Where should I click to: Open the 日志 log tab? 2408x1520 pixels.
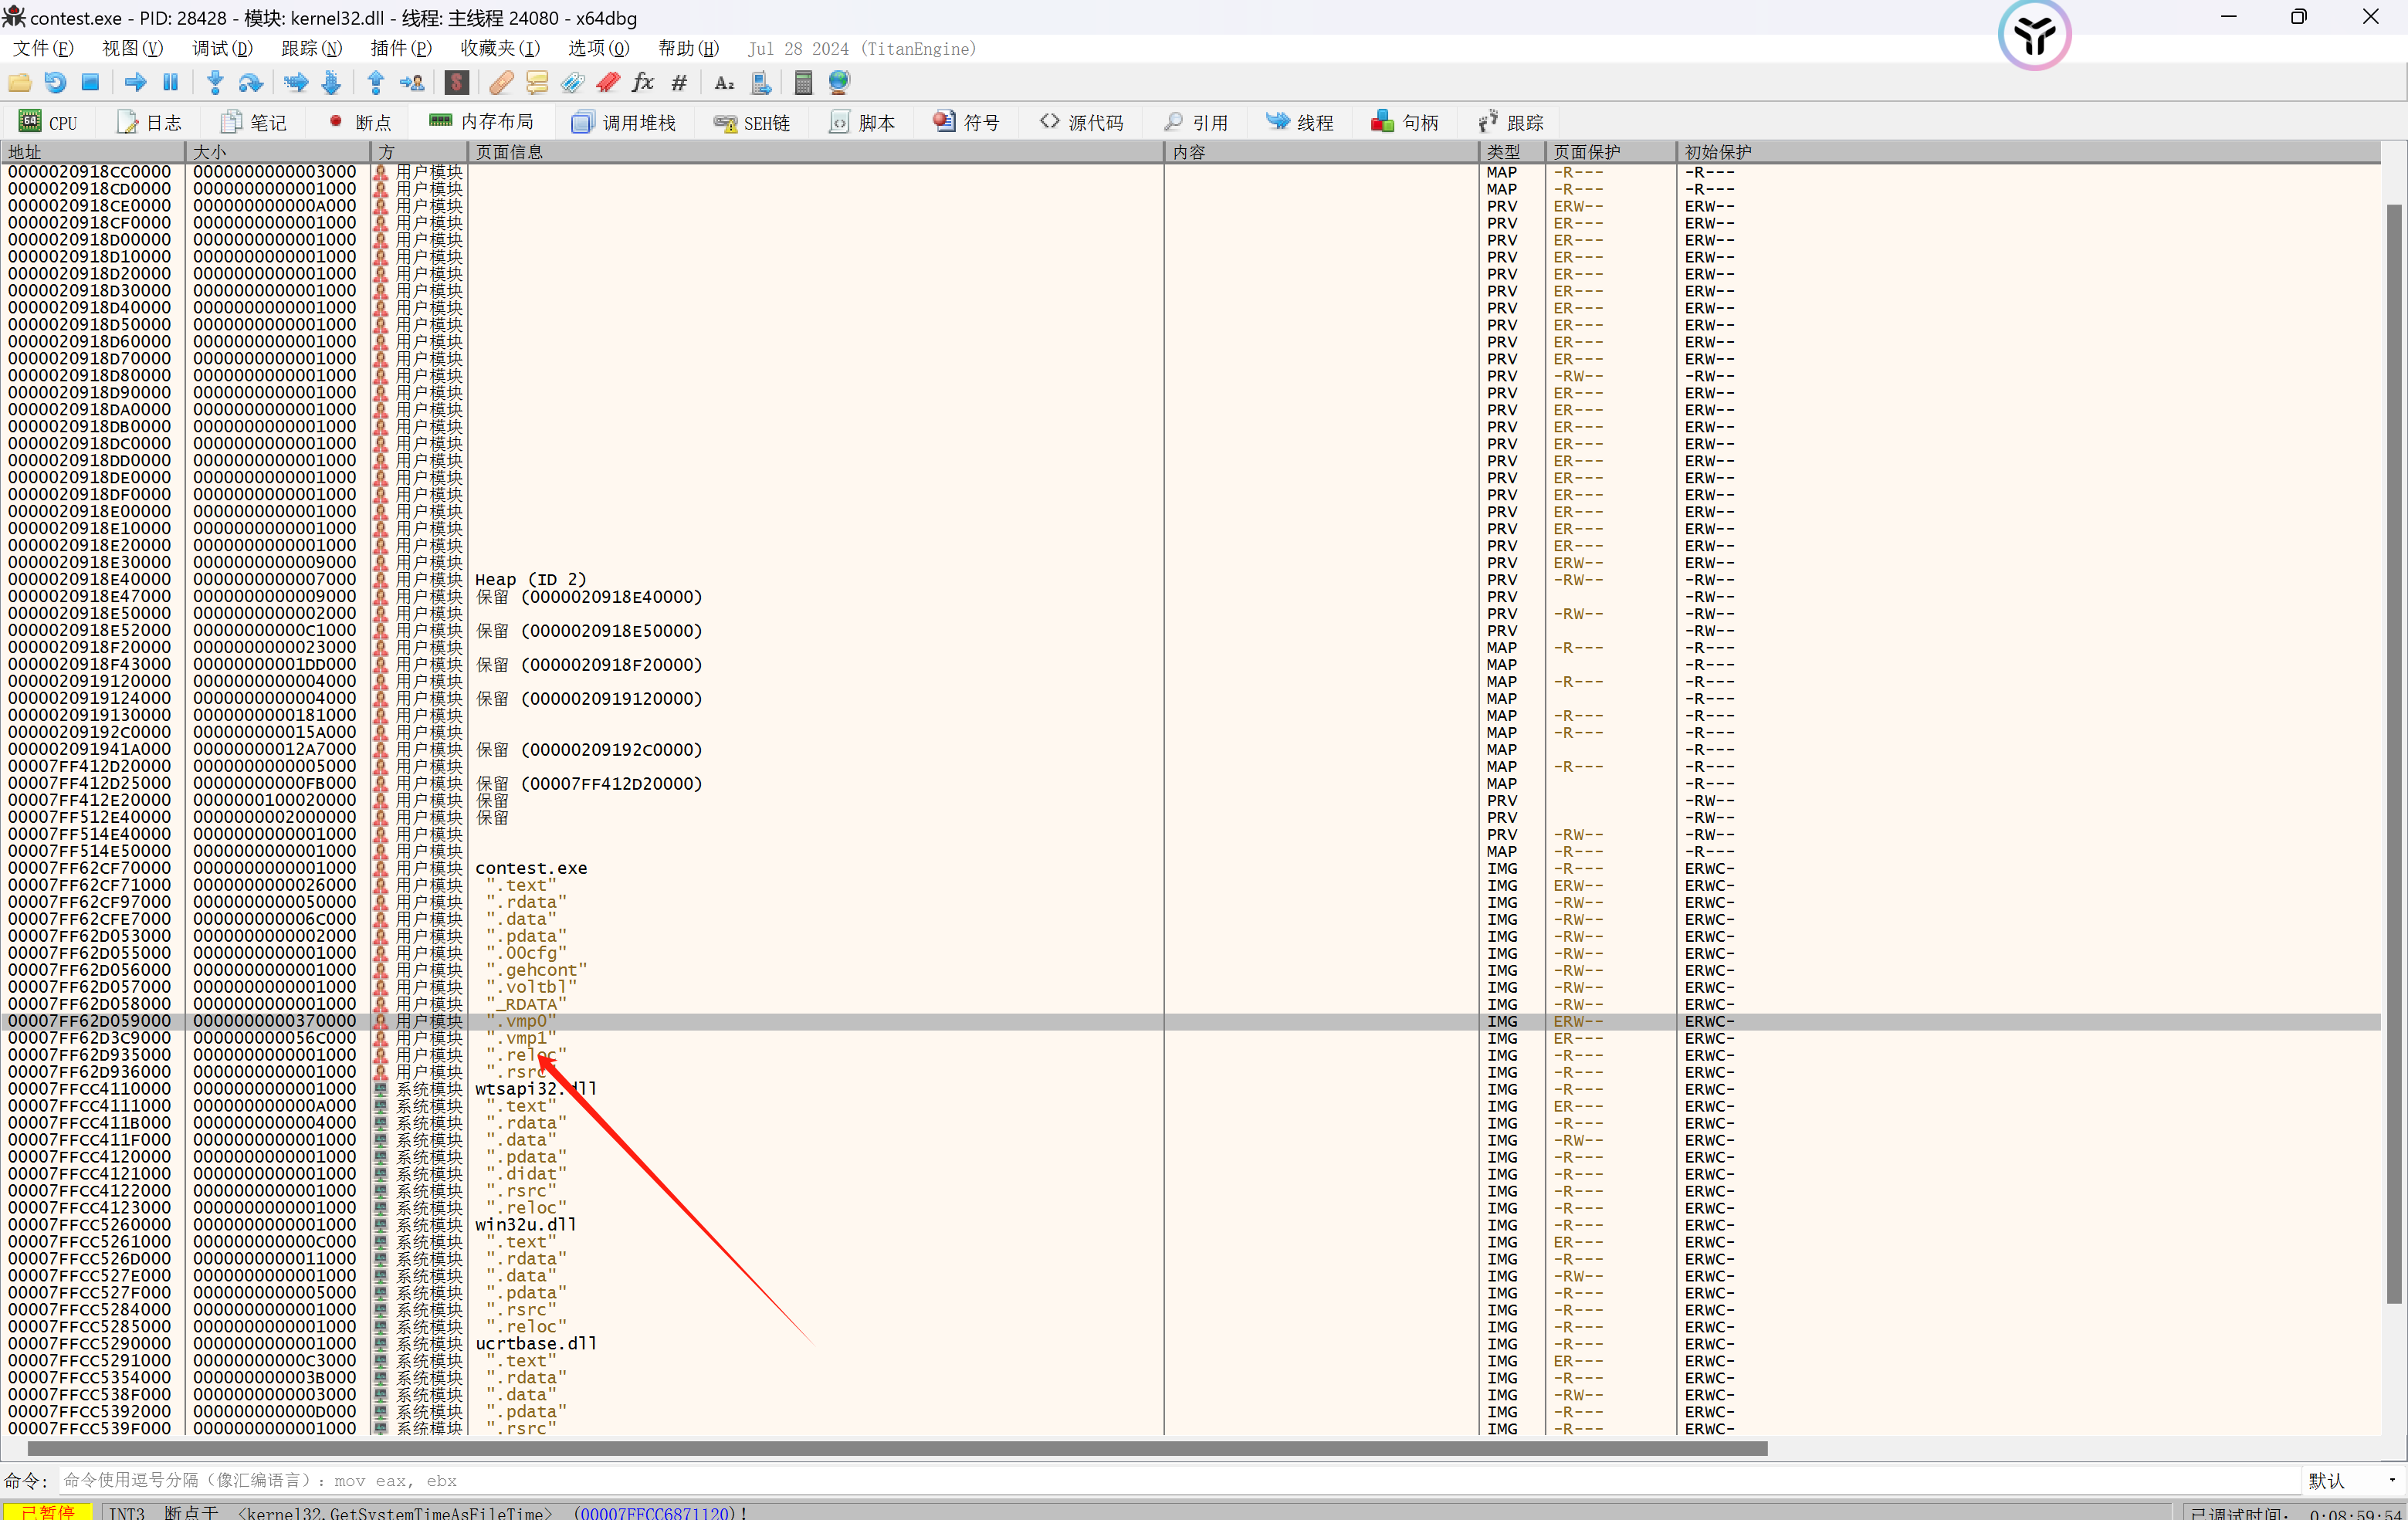click(150, 122)
